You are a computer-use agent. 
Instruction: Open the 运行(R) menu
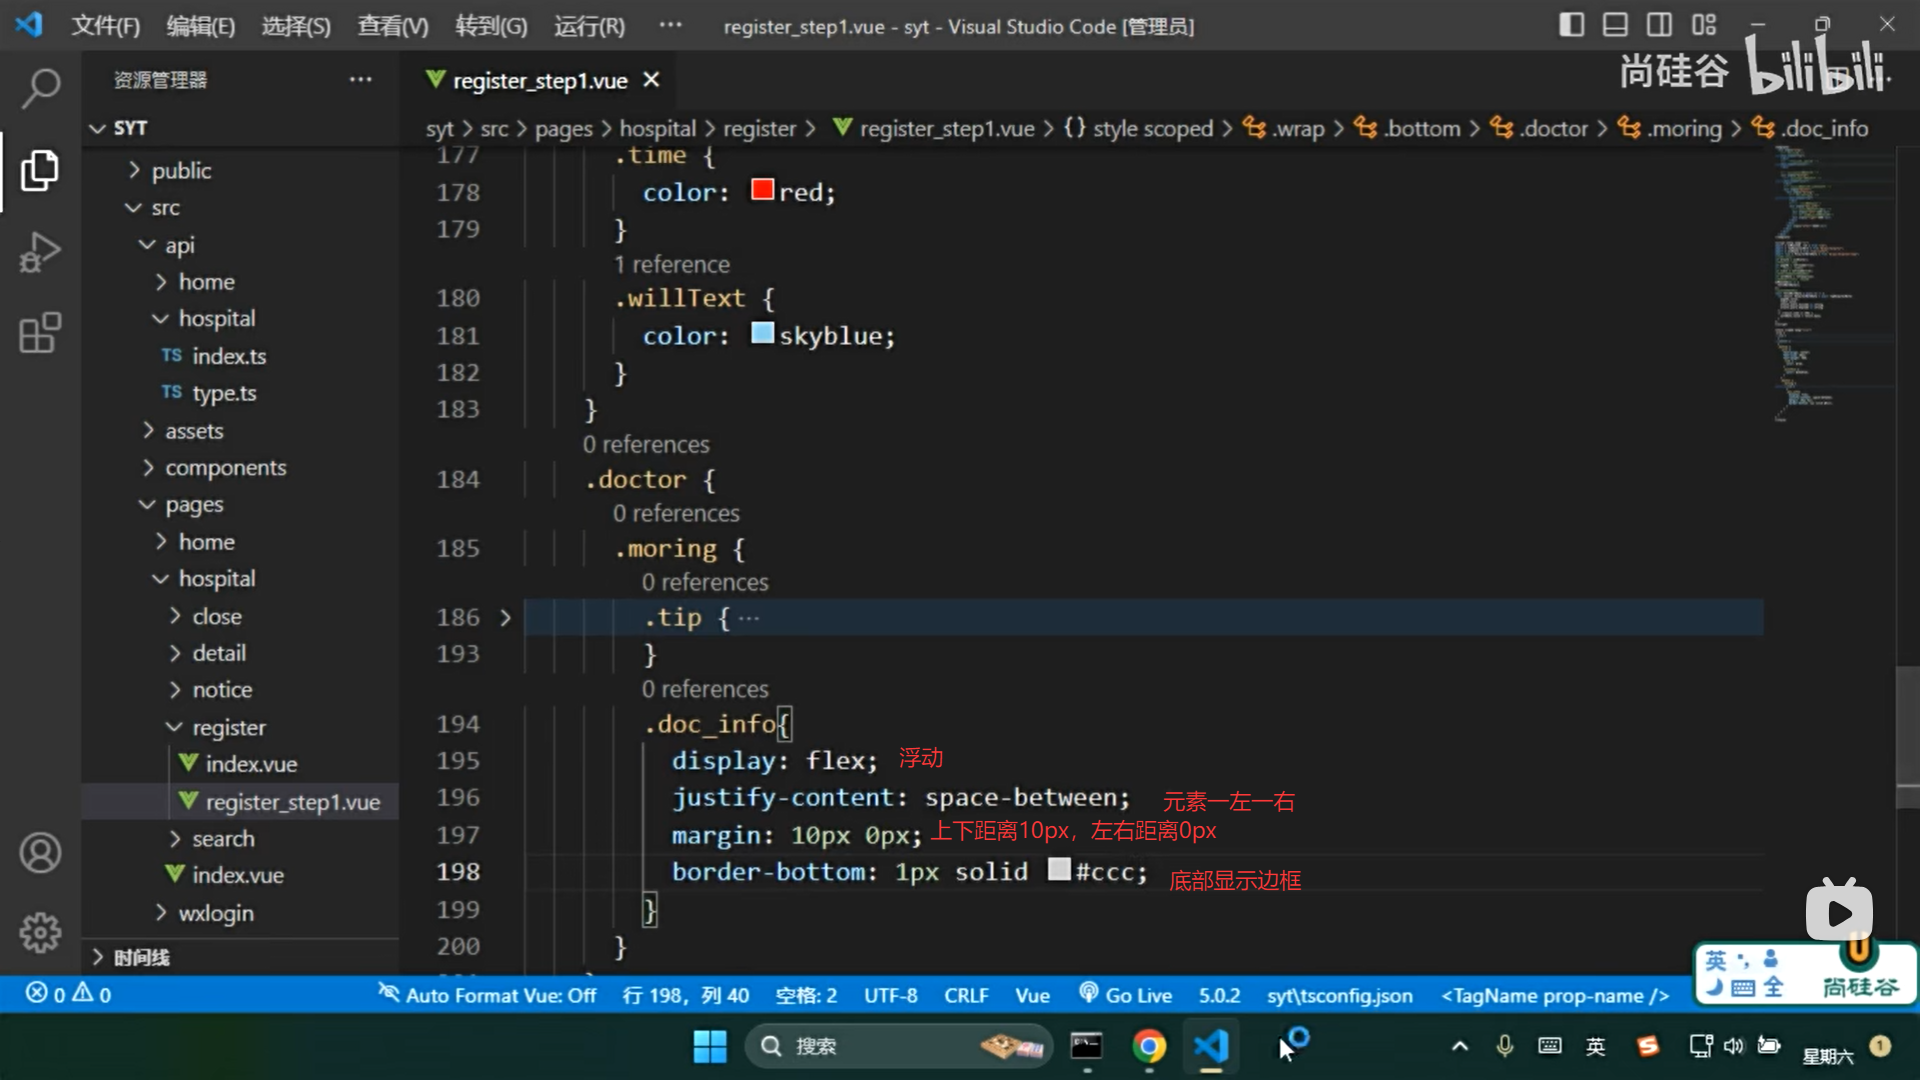(589, 26)
